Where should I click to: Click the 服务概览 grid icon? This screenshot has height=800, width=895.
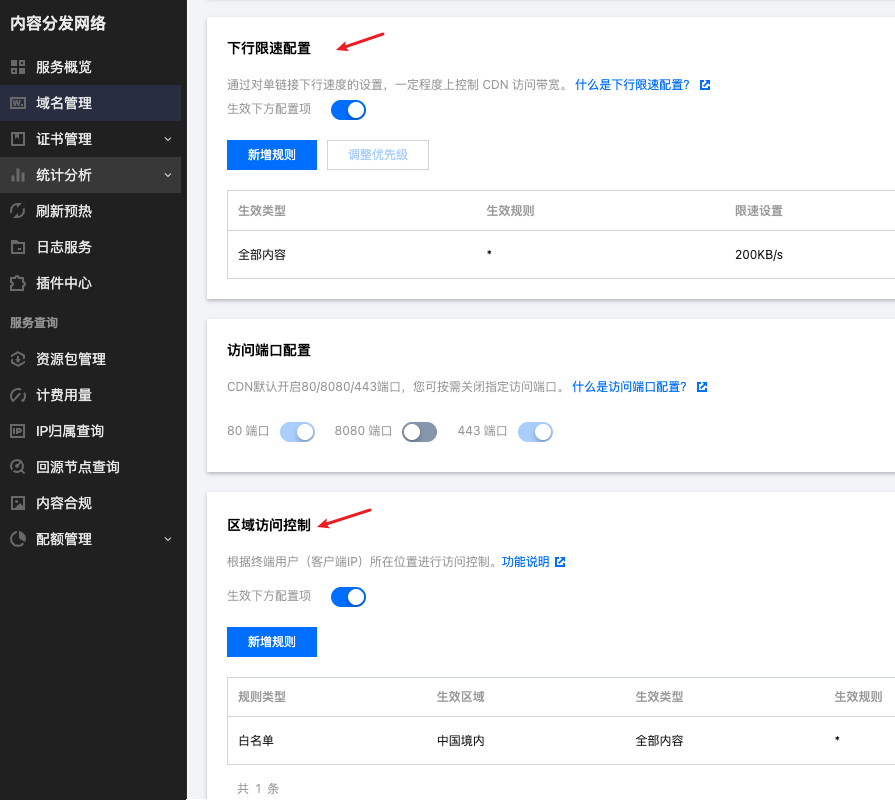point(18,67)
